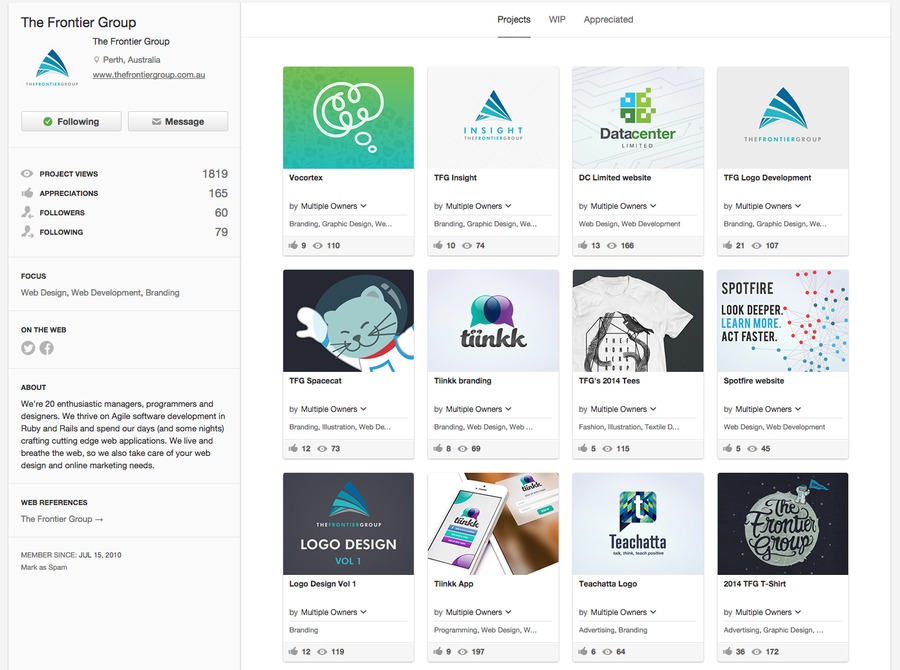Viewport: 900px width, 670px height.
Task: Switch to the Projects tab
Action: (x=514, y=20)
